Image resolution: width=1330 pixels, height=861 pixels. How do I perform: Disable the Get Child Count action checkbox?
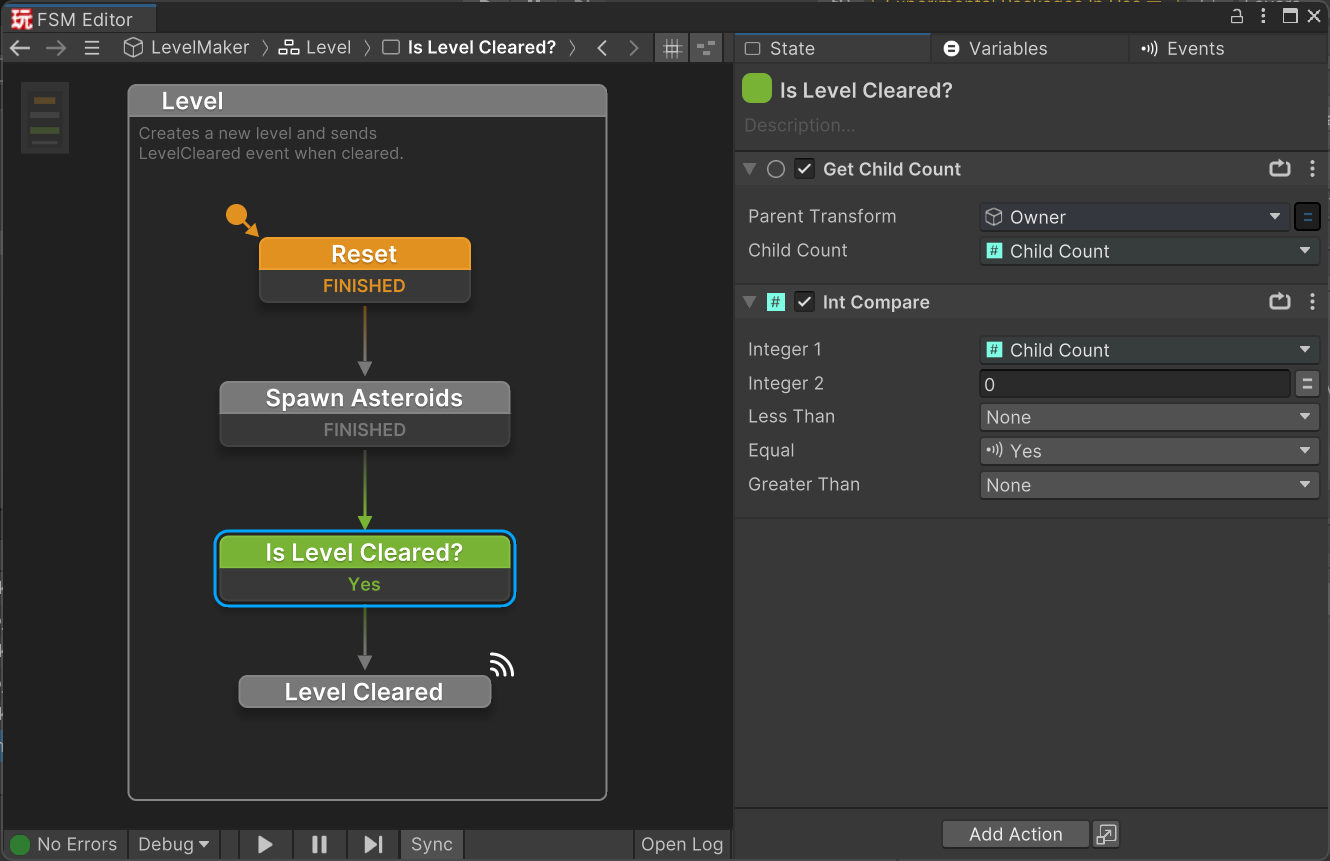click(x=804, y=169)
